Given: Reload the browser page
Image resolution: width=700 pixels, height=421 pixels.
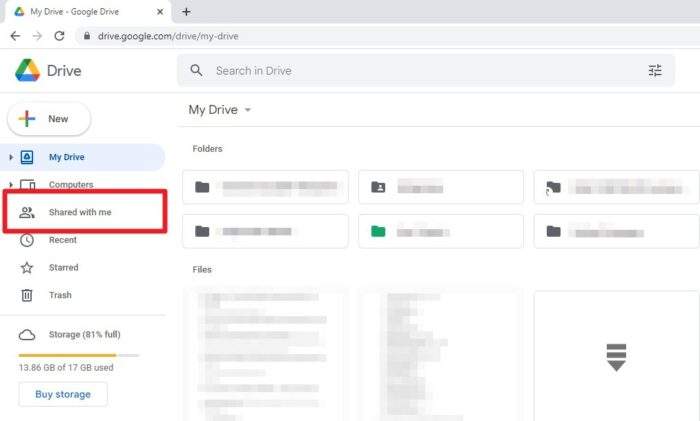Looking at the screenshot, I should click(59, 36).
